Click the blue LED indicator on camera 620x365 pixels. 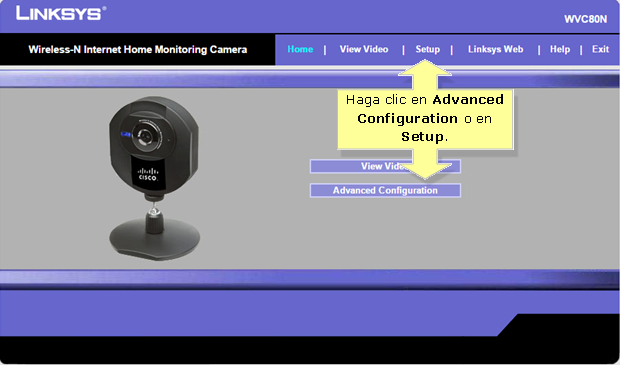coord(126,134)
